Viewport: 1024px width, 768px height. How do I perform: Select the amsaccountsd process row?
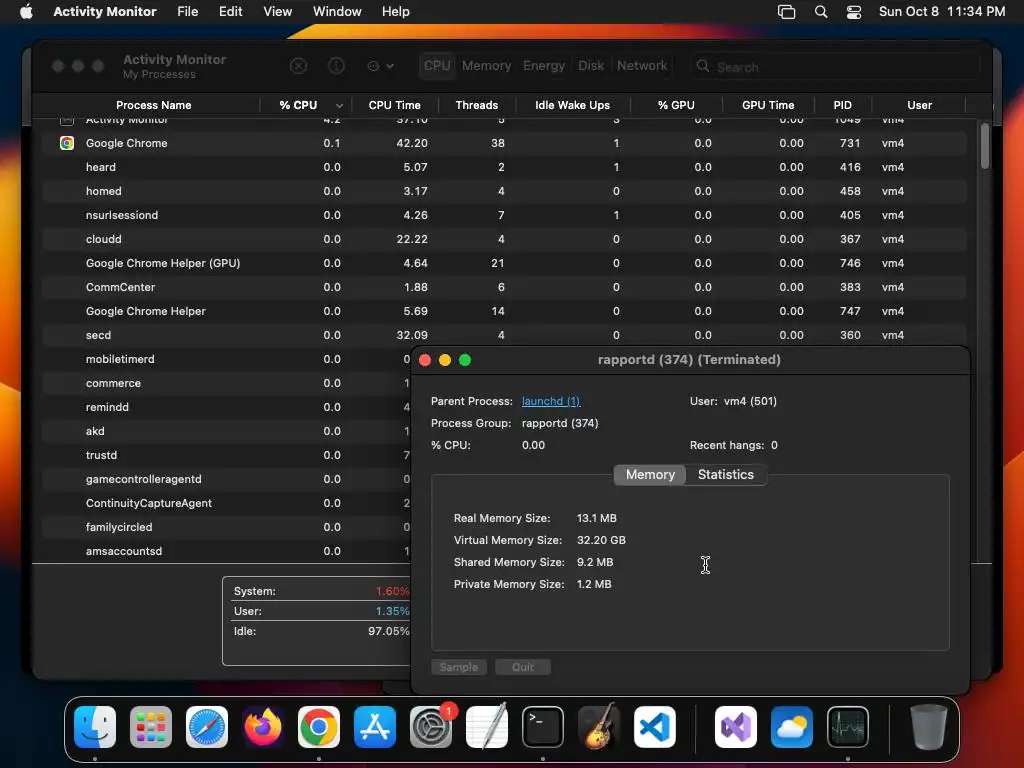point(227,551)
